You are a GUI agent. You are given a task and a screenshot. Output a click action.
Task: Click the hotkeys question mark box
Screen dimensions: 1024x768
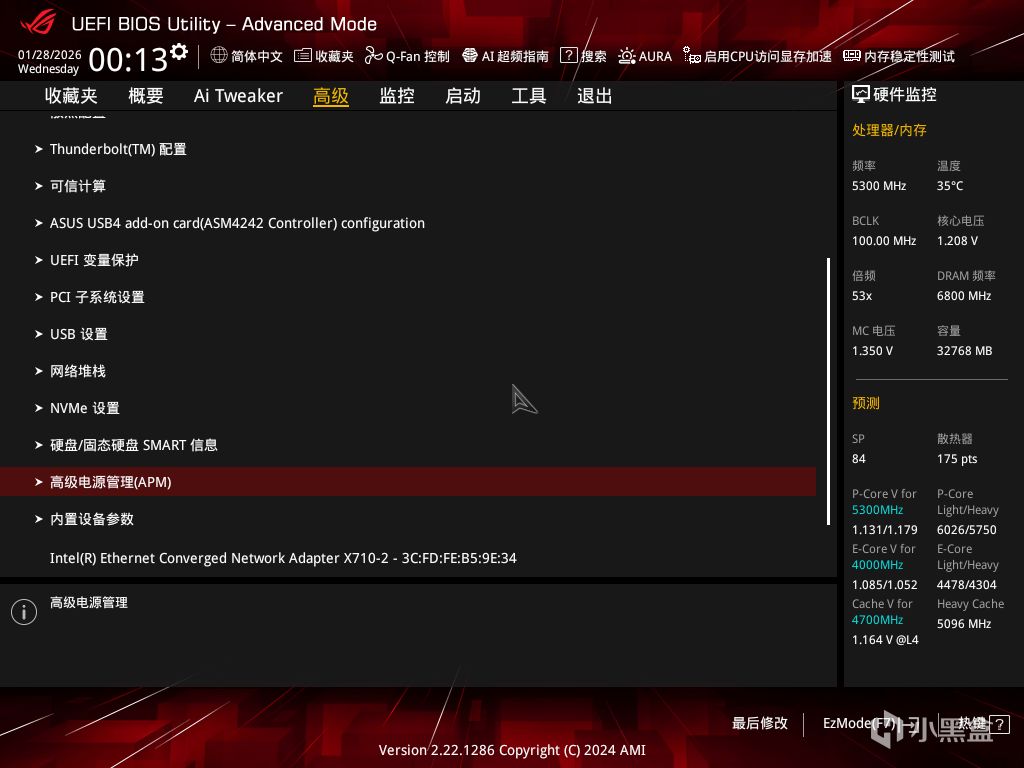[x=999, y=724]
